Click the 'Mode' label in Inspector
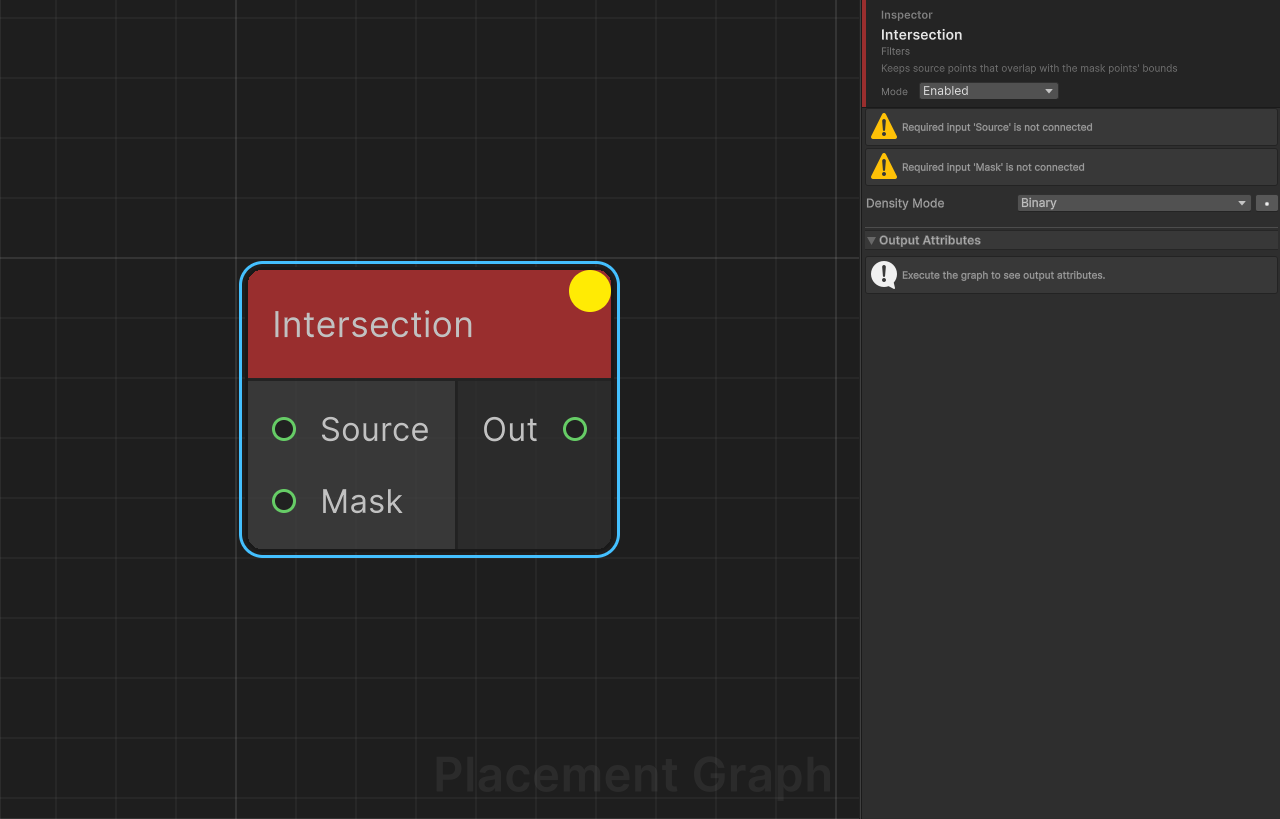Image resolution: width=1280 pixels, height=819 pixels. tap(894, 91)
